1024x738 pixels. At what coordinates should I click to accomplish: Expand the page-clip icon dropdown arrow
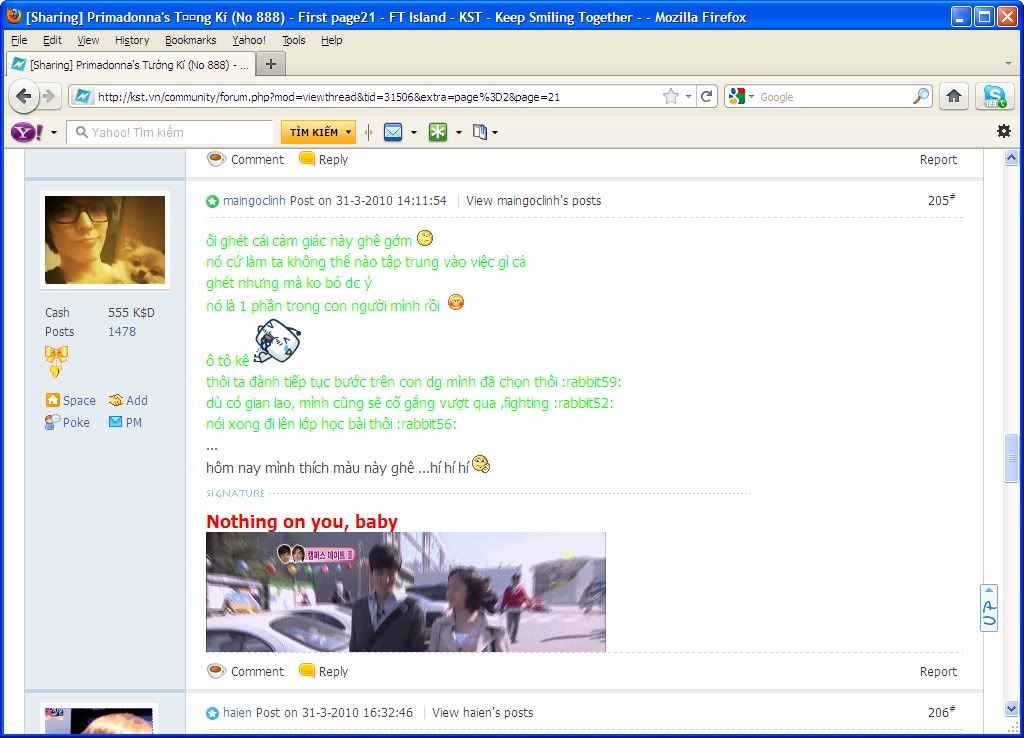click(x=495, y=133)
